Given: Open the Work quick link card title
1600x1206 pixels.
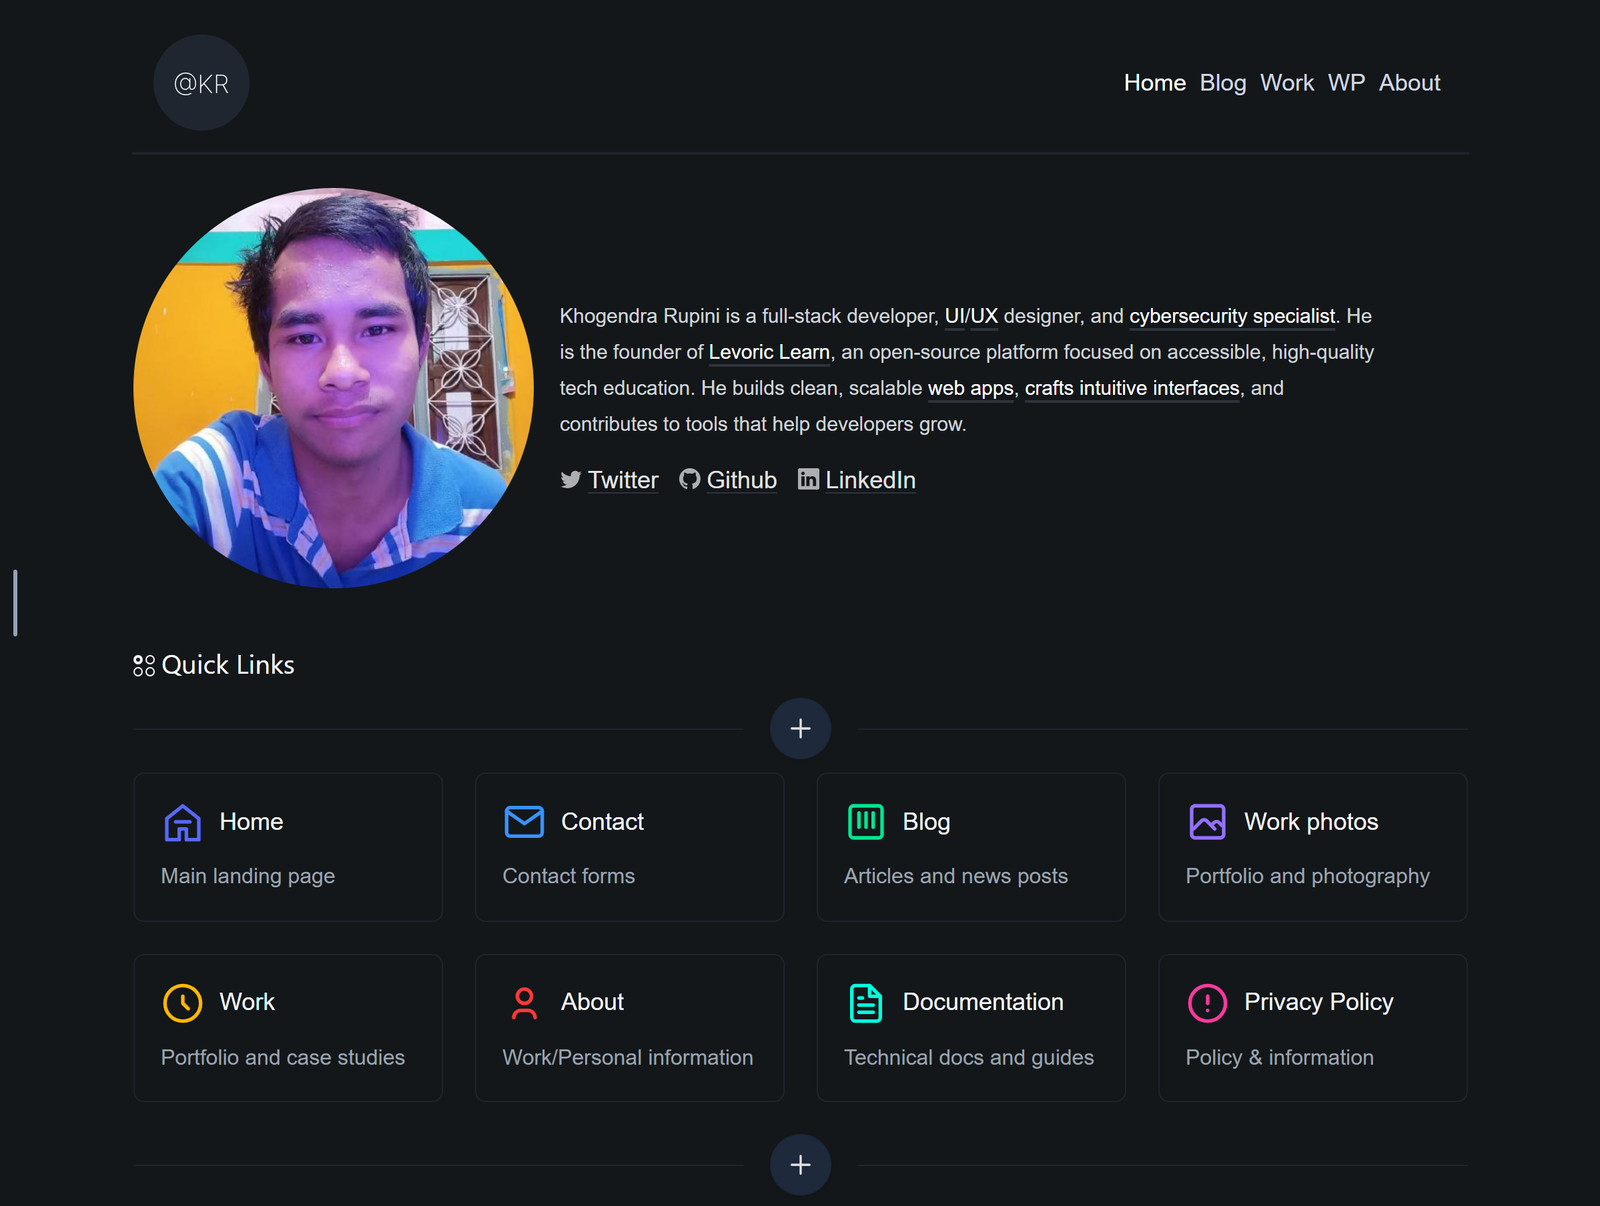Looking at the screenshot, I should [247, 1002].
